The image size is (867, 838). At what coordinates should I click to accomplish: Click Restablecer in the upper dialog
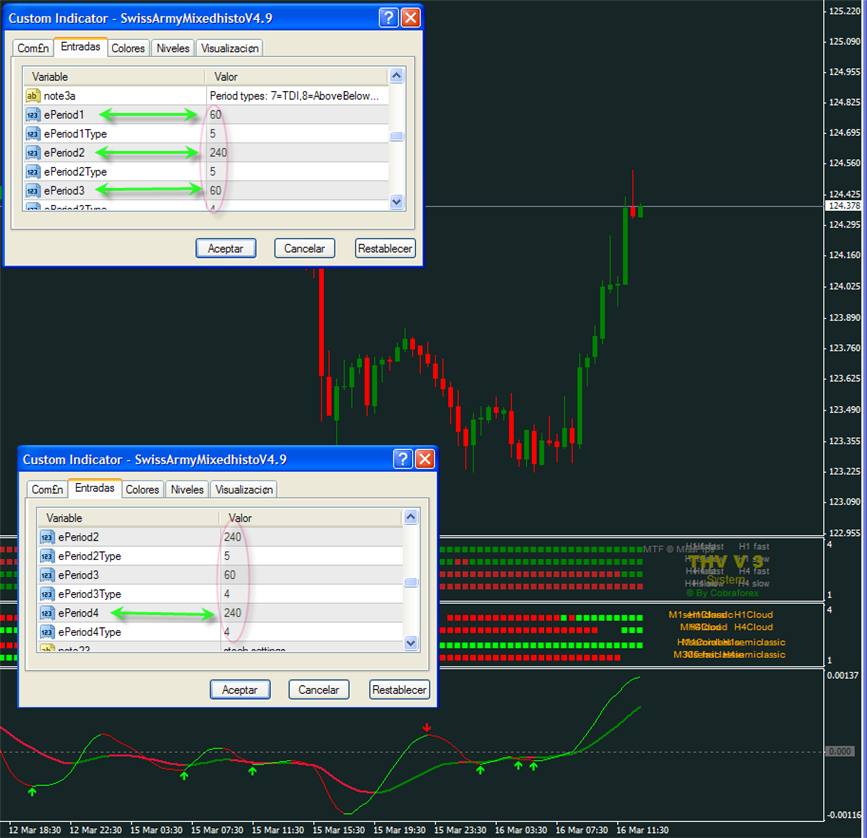point(385,248)
